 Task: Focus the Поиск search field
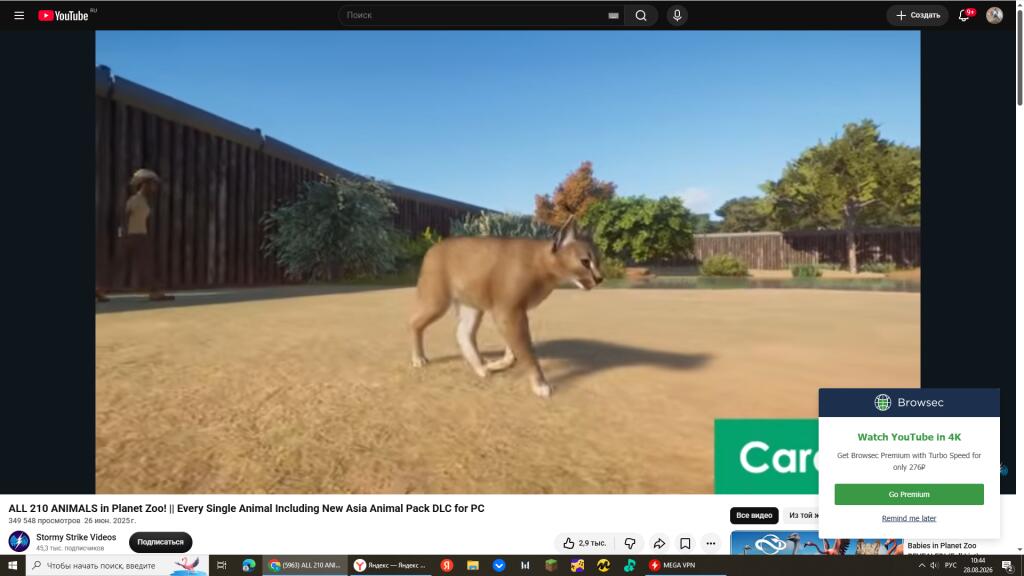coord(473,16)
